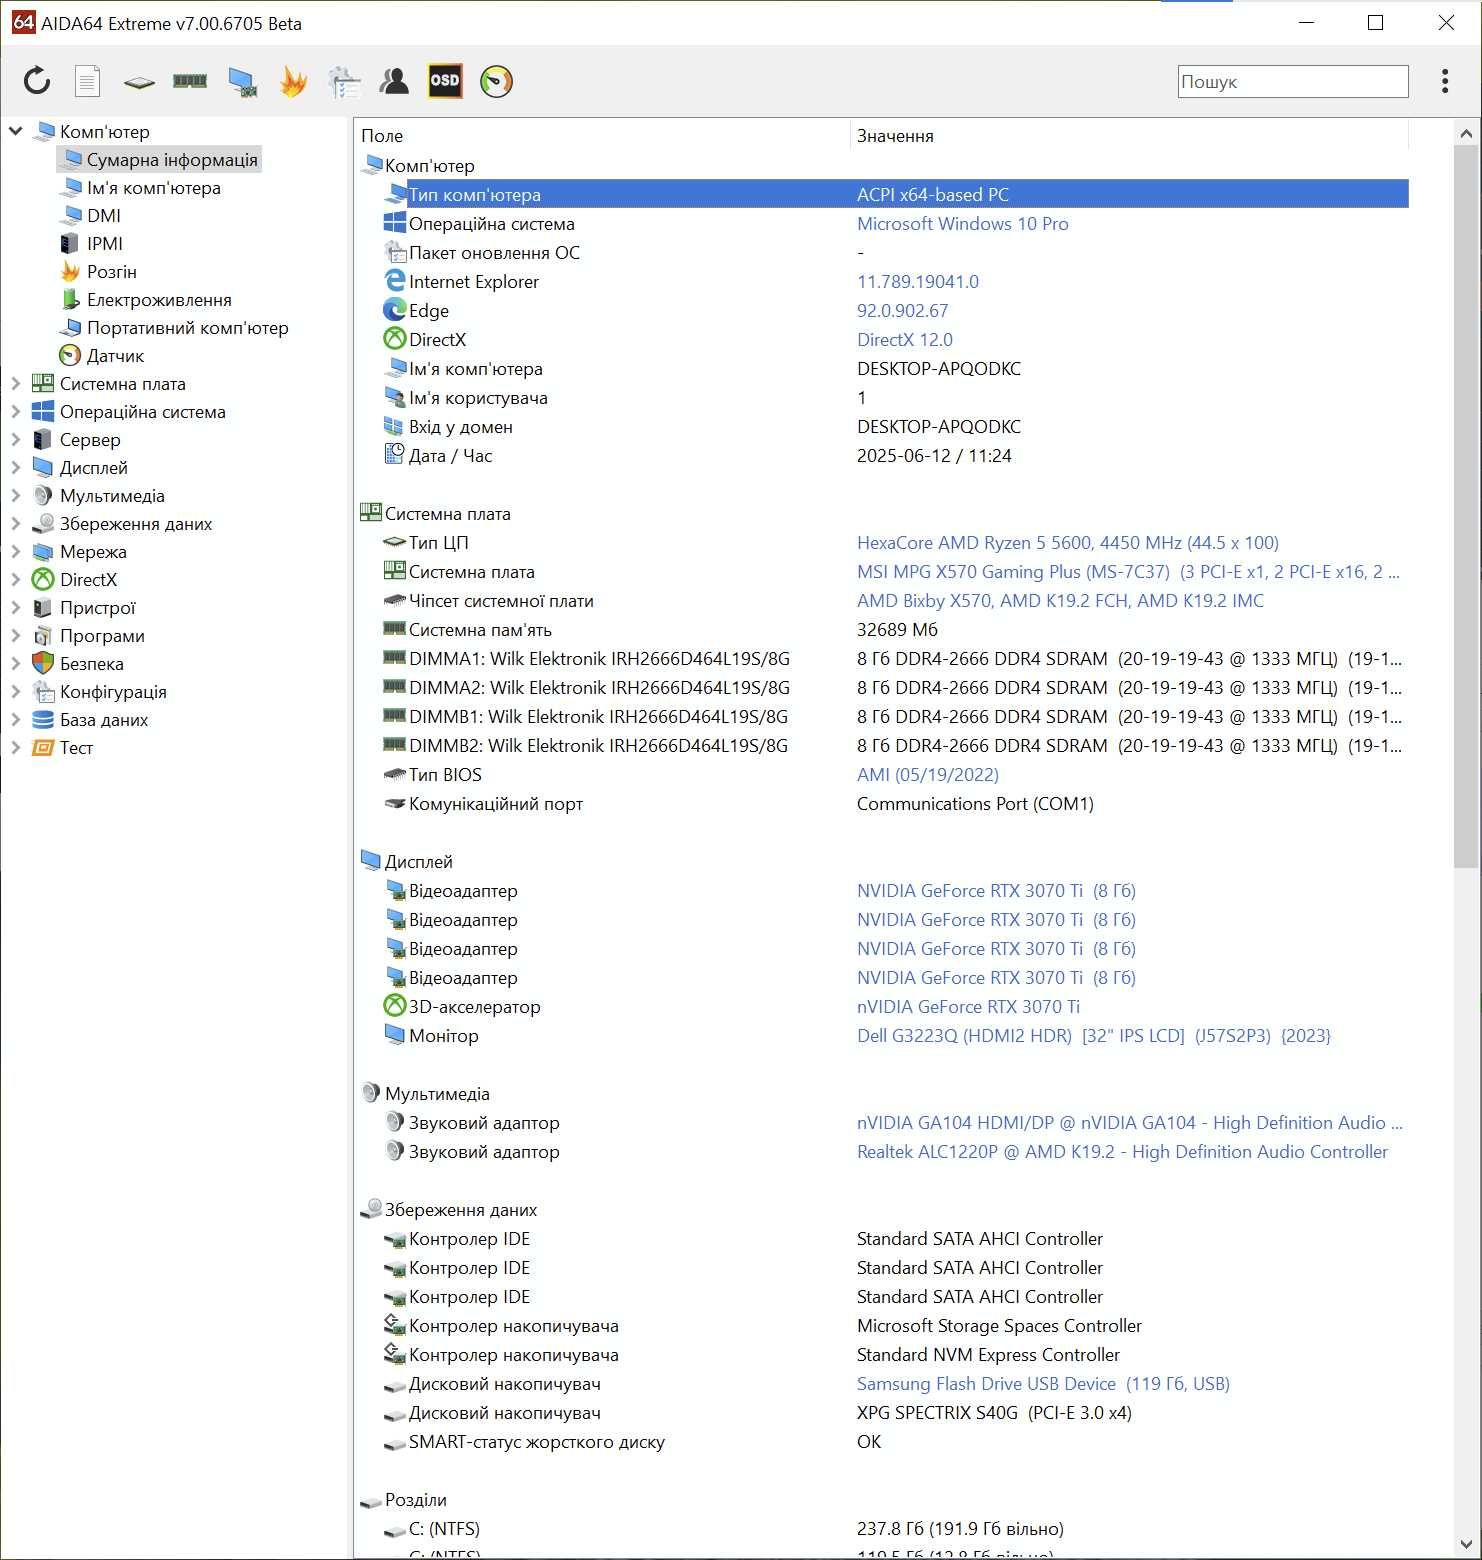Click the Refresh toolbar icon
Image resolution: width=1482 pixels, height=1560 pixels.
click(37, 81)
